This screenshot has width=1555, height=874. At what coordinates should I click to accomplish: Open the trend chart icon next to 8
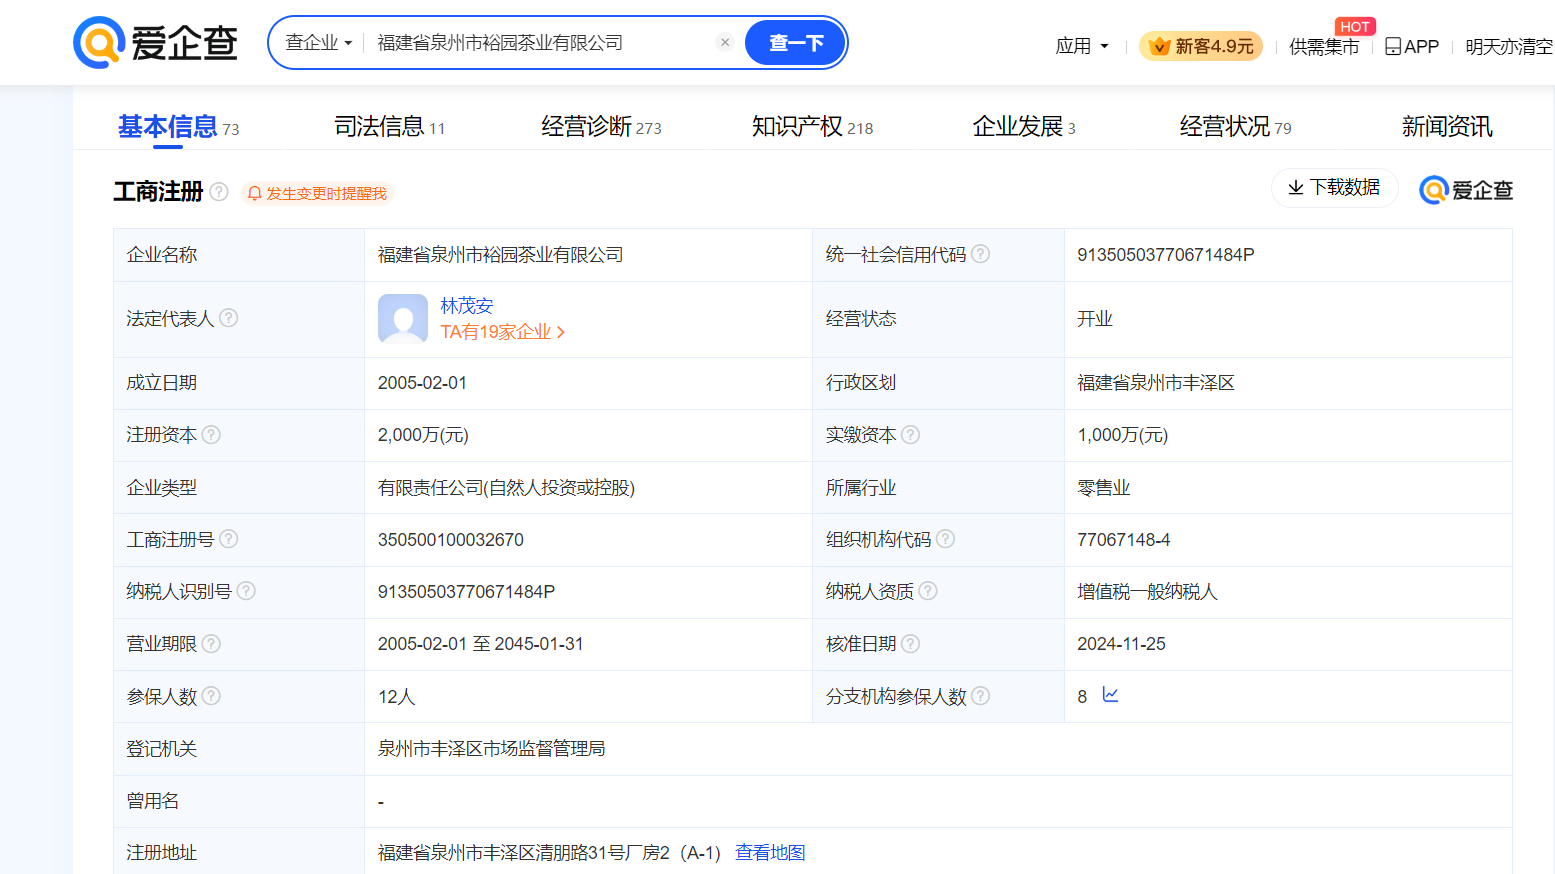(1110, 695)
